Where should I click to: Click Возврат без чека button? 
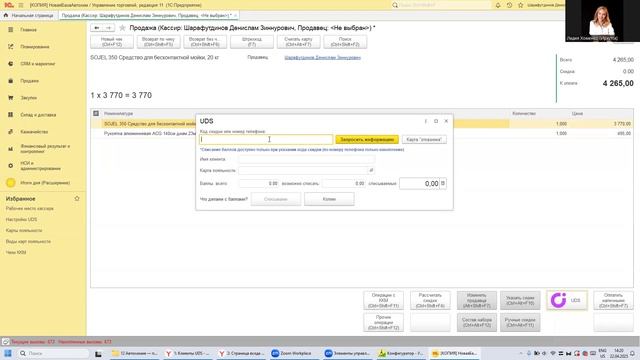click(x=205, y=42)
